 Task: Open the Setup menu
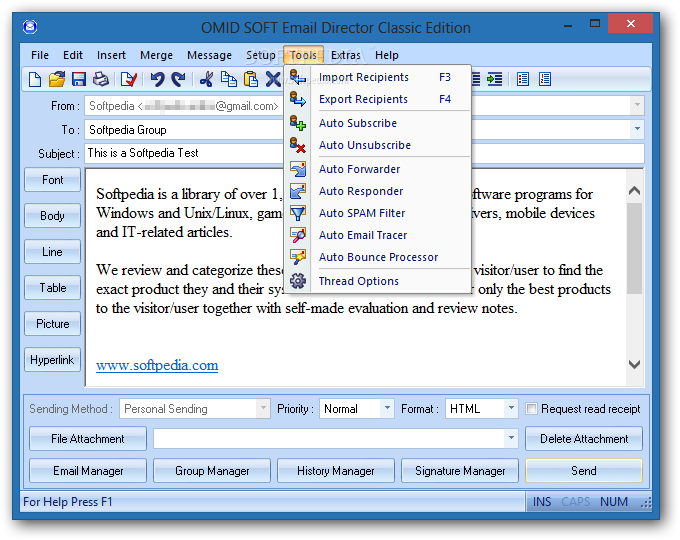(261, 55)
